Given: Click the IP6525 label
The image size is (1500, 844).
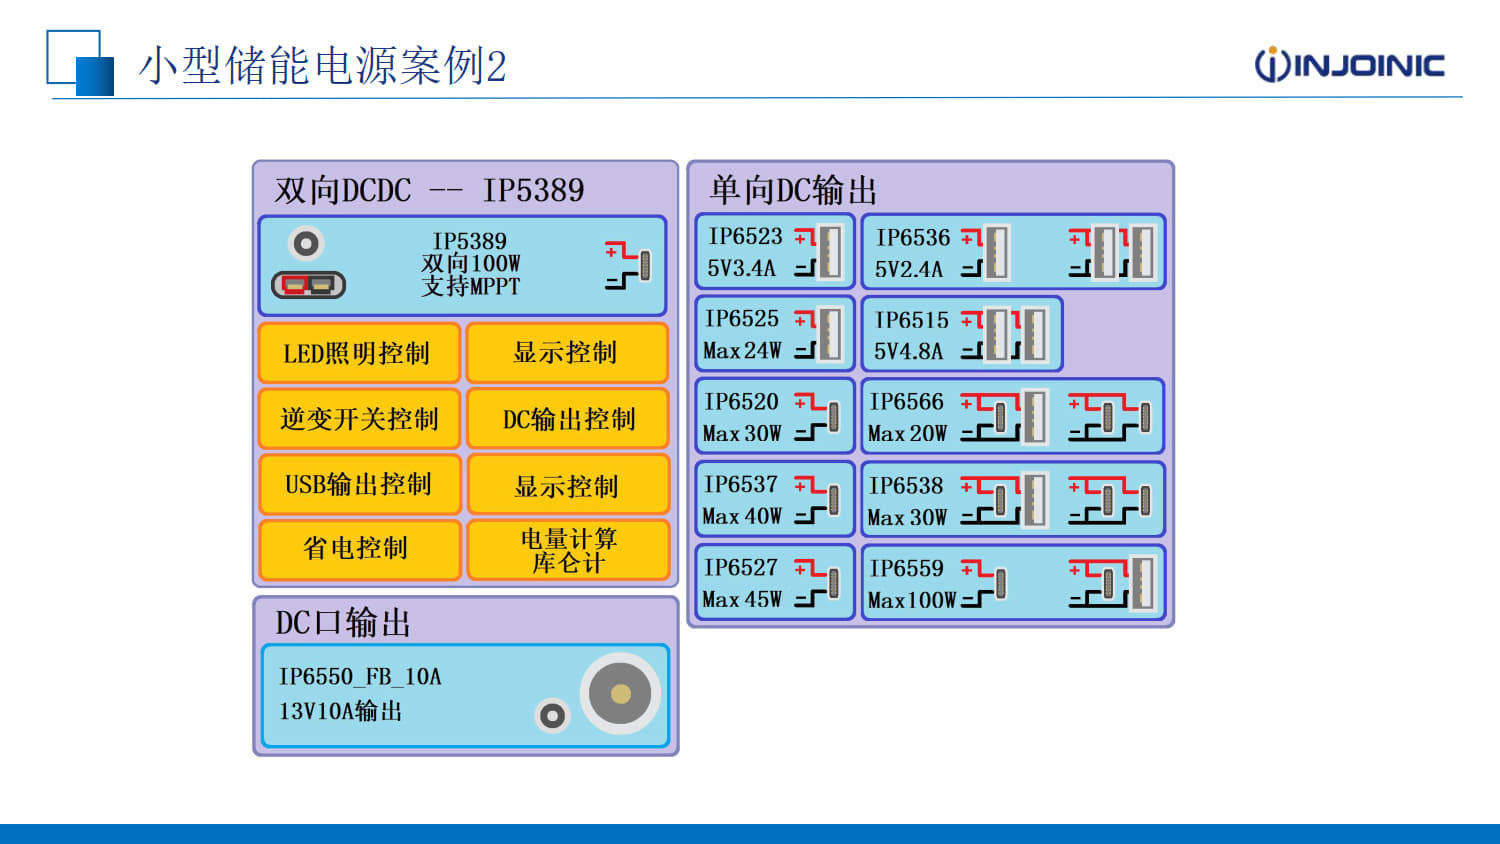Looking at the screenshot, I should tap(741, 318).
